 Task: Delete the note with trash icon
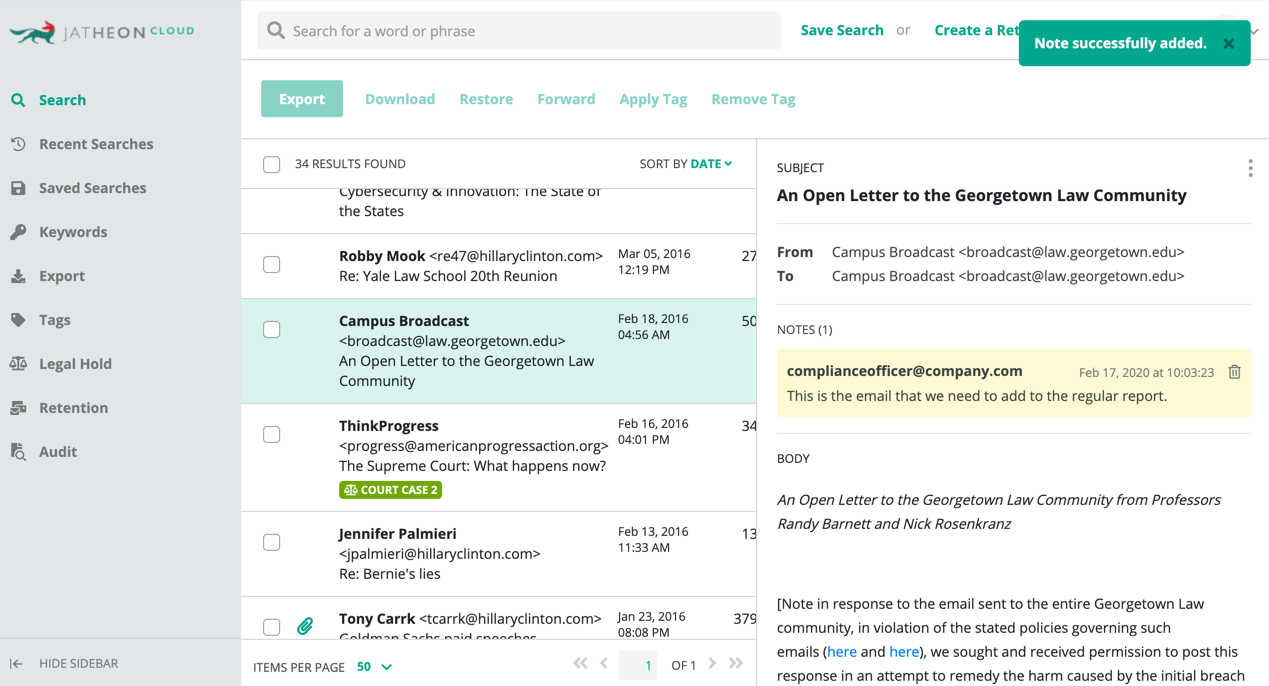click(x=1235, y=372)
